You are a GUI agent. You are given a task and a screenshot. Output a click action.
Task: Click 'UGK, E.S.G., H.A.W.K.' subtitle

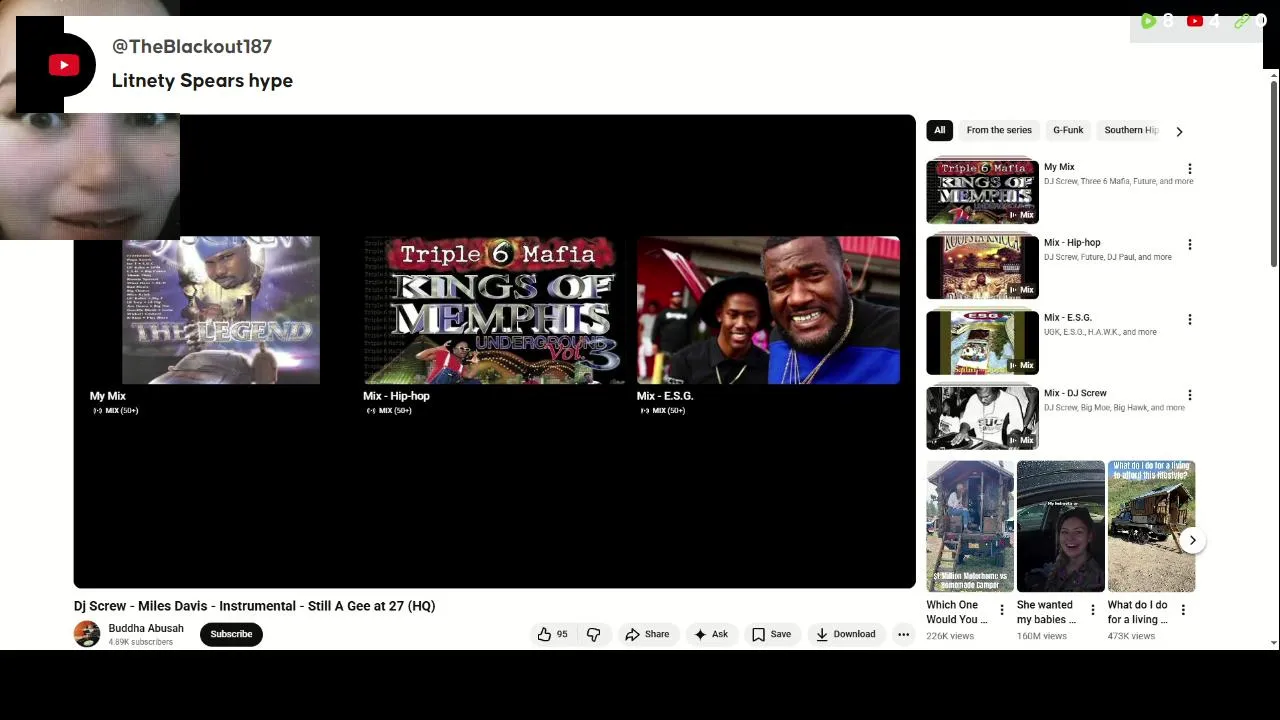[x=1100, y=332]
